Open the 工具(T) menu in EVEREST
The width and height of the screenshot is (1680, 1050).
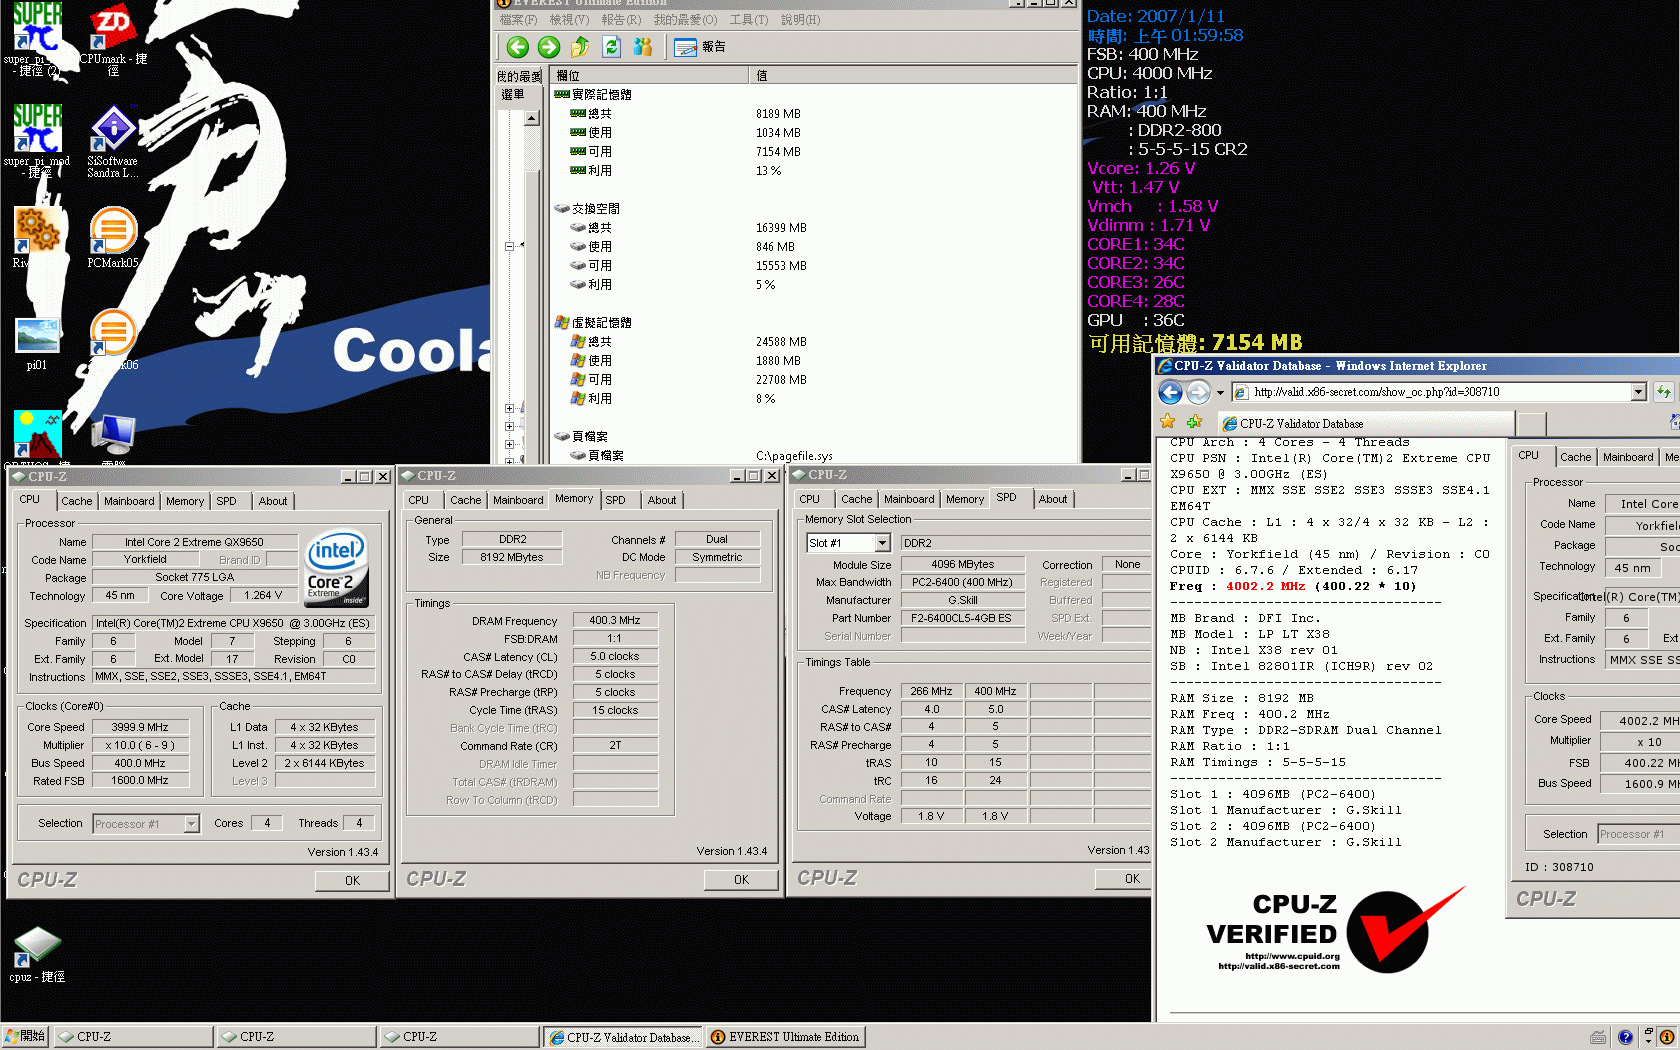(749, 20)
